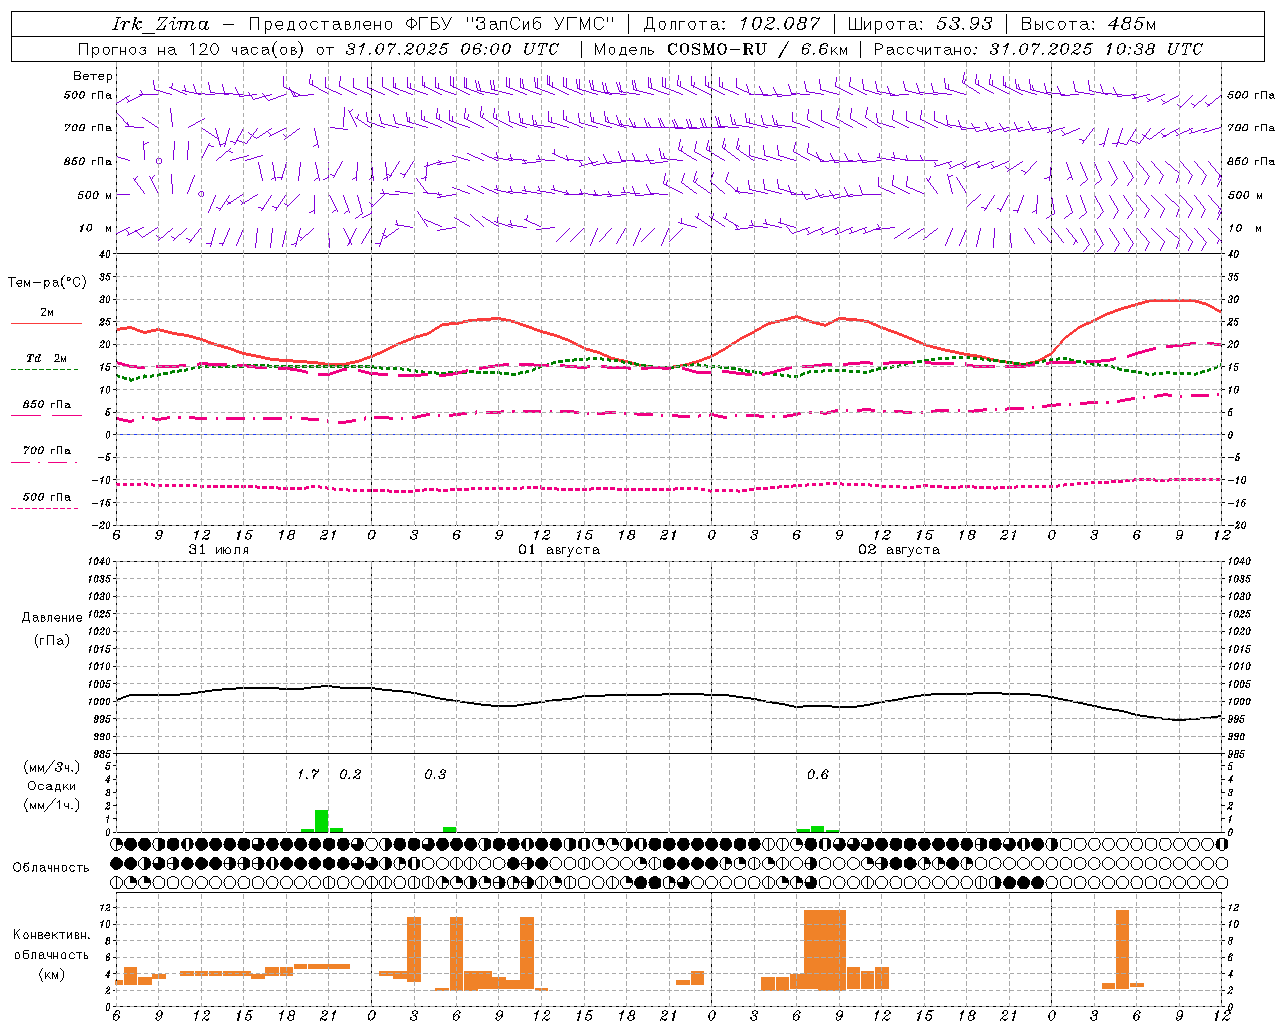Click the Тем-ра(°C) temperature axis title
The height and width of the screenshot is (1024, 1280).
coord(47,283)
